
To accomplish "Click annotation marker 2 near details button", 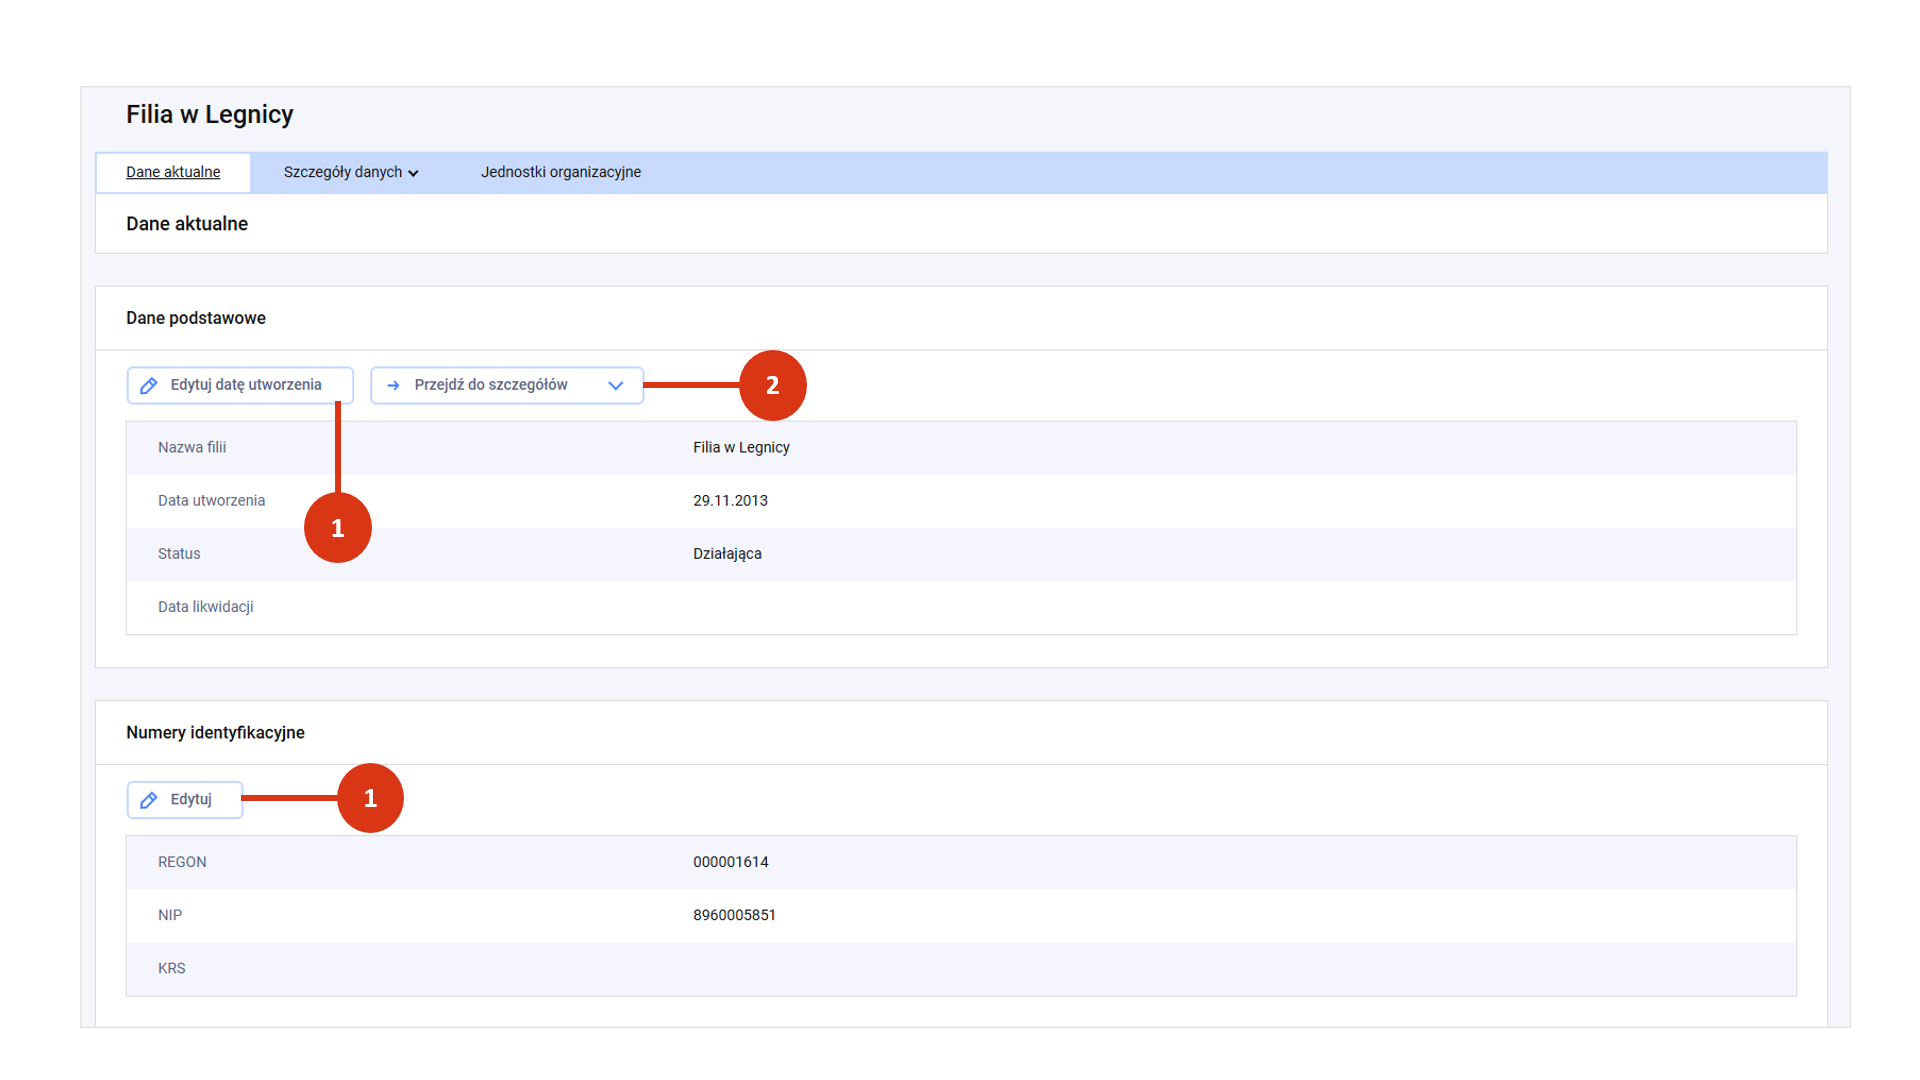I will (x=772, y=385).
